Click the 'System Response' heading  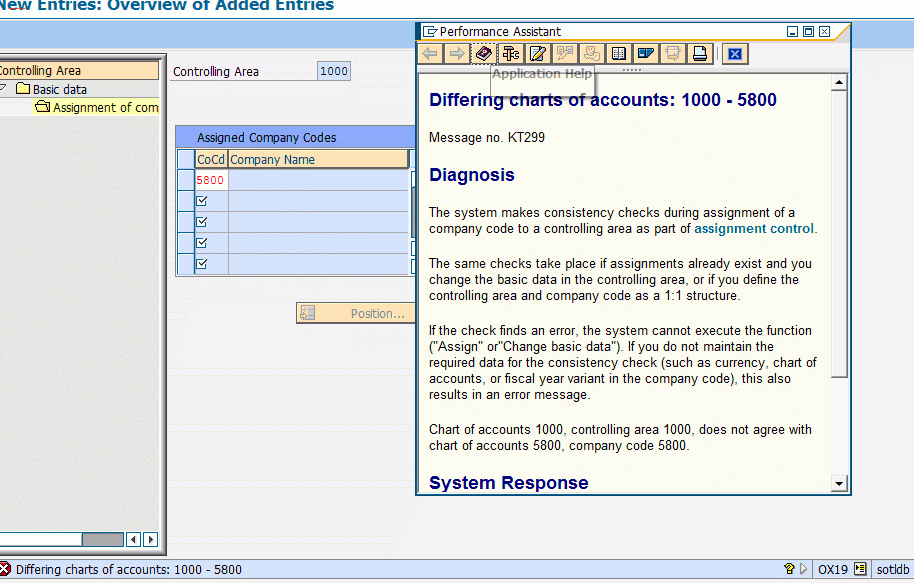click(508, 483)
